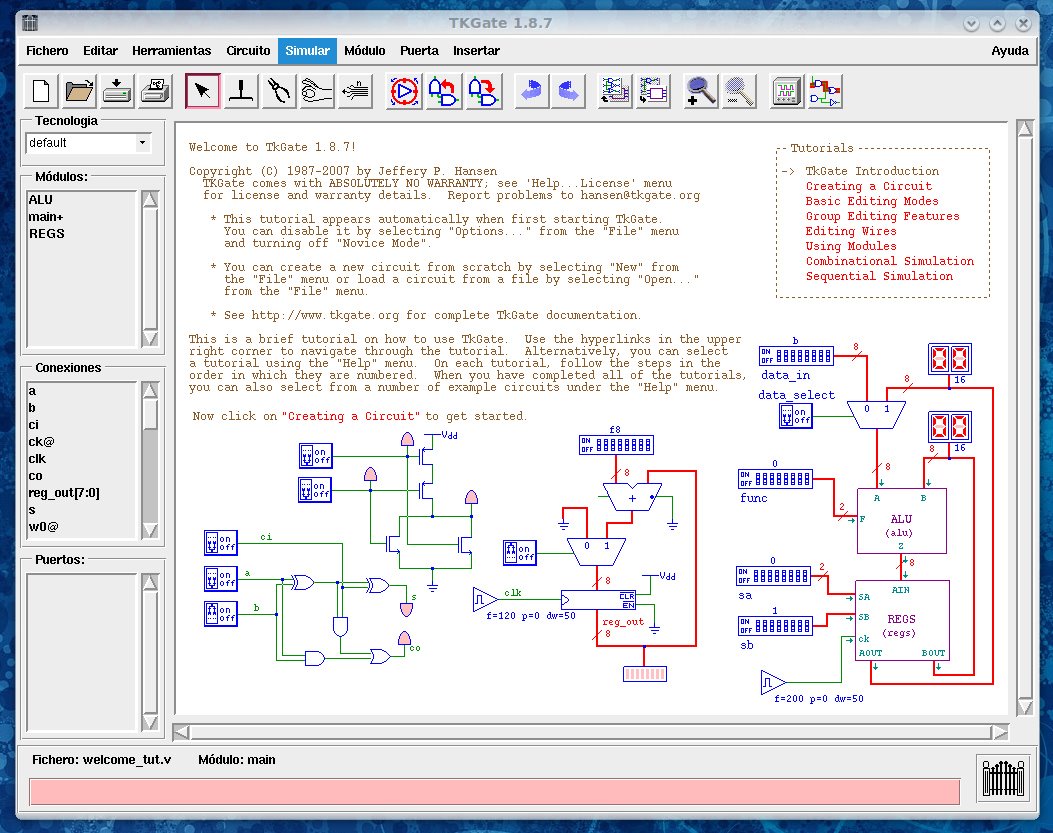Click the zoom in magnifier
Screen dimensions: 1053x833
[x=700, y=91]
